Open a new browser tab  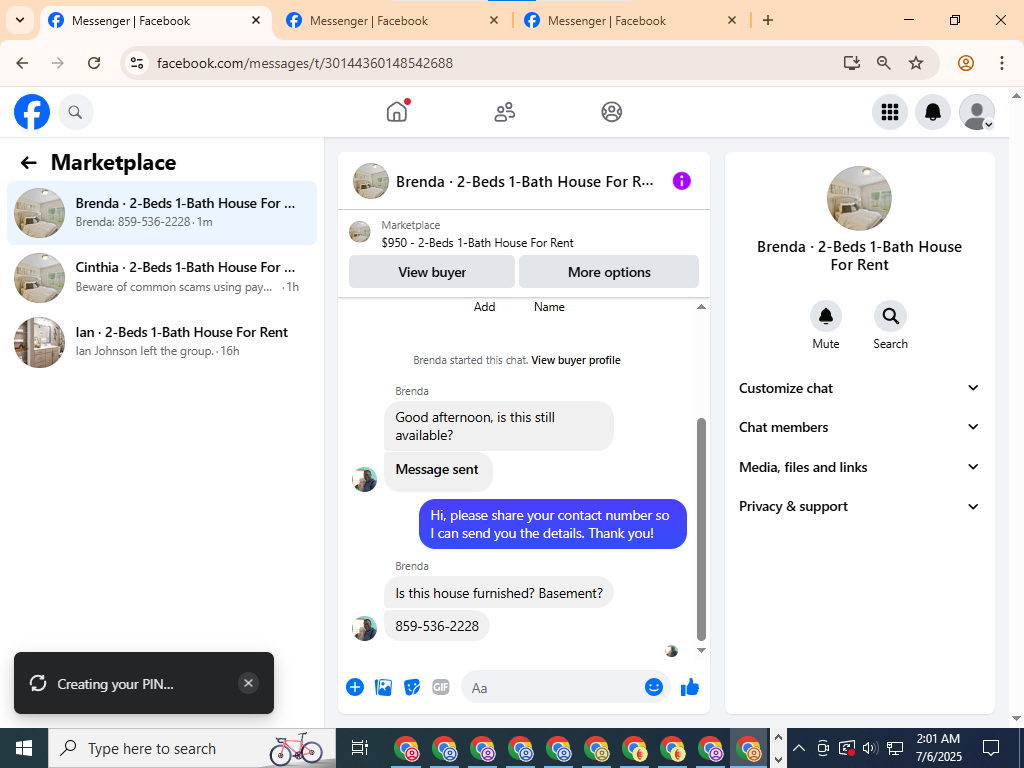pos(768,20)
